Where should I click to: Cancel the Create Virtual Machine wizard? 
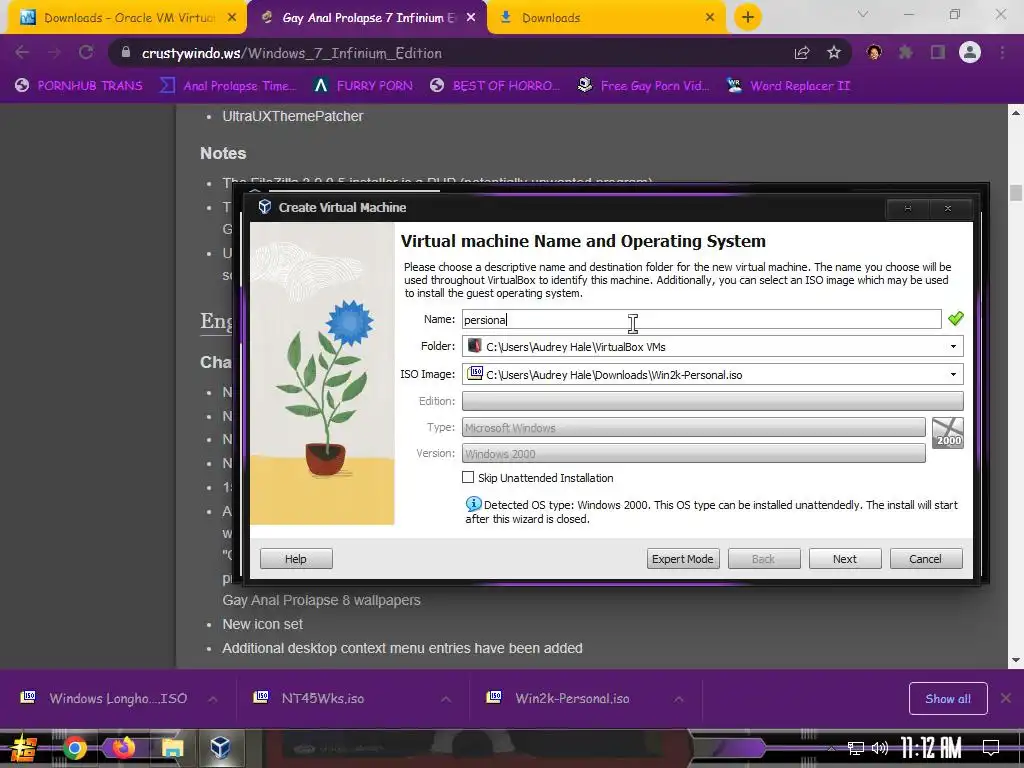pyautogui.click(x=925, y=559)
